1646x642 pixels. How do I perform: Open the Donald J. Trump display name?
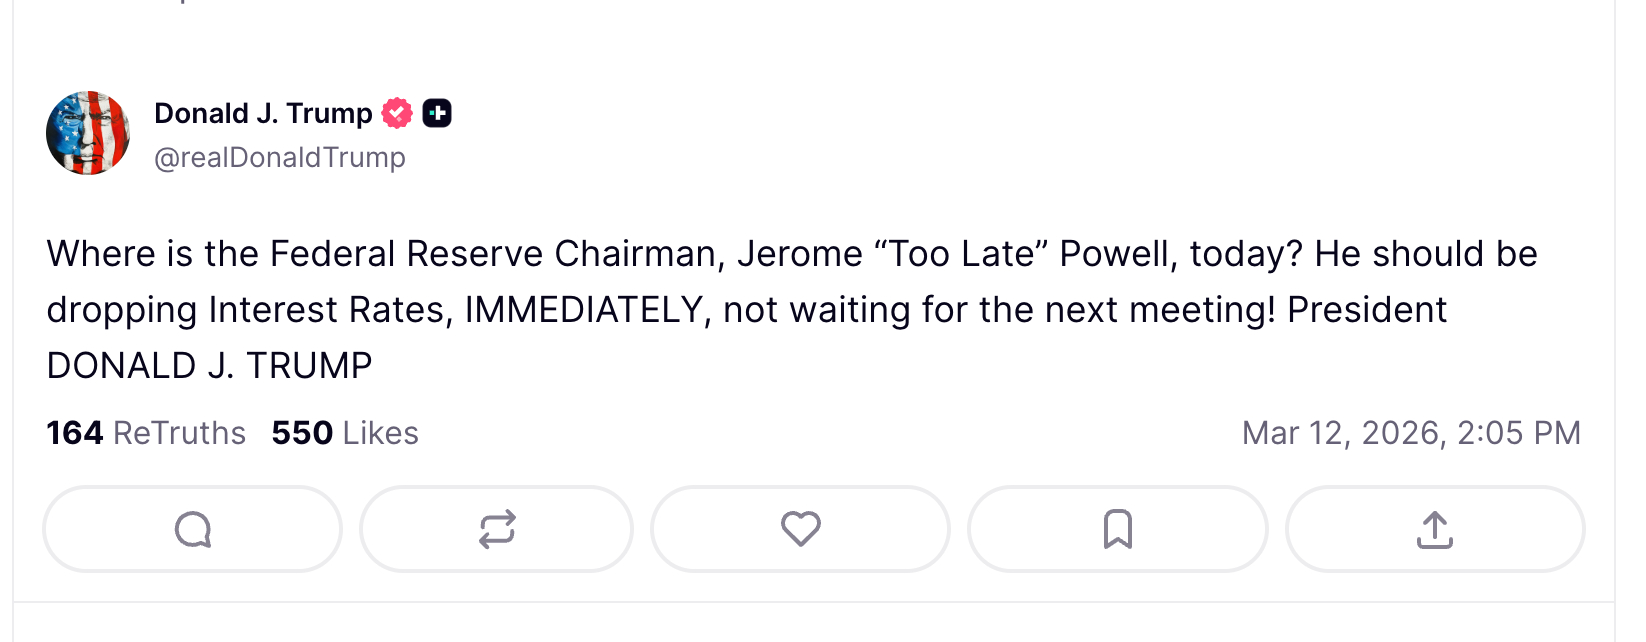coord(263,114)
